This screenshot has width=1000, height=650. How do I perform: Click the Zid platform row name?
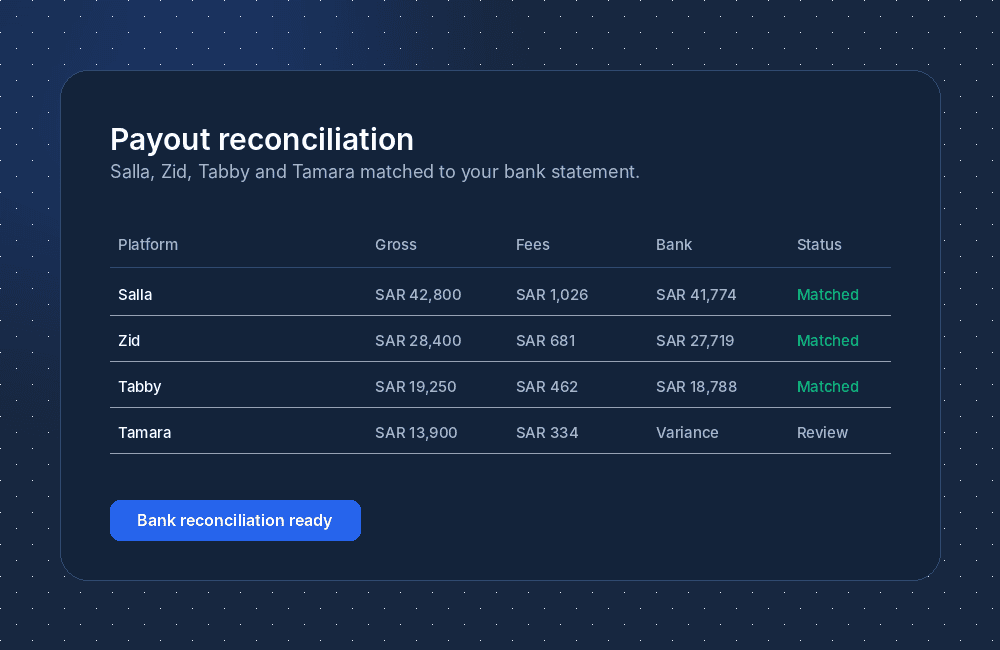click(x=129, y=341)
